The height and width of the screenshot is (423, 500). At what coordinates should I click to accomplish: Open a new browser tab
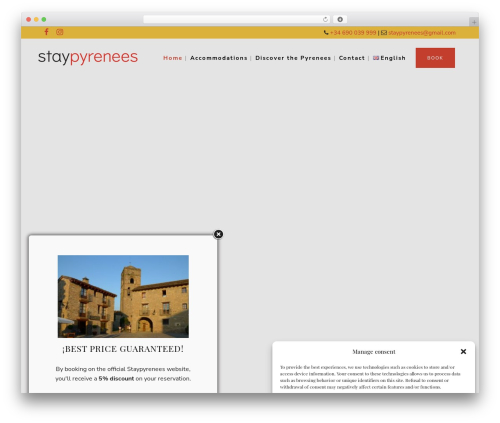pyautogui.click(x=474, y=22)
